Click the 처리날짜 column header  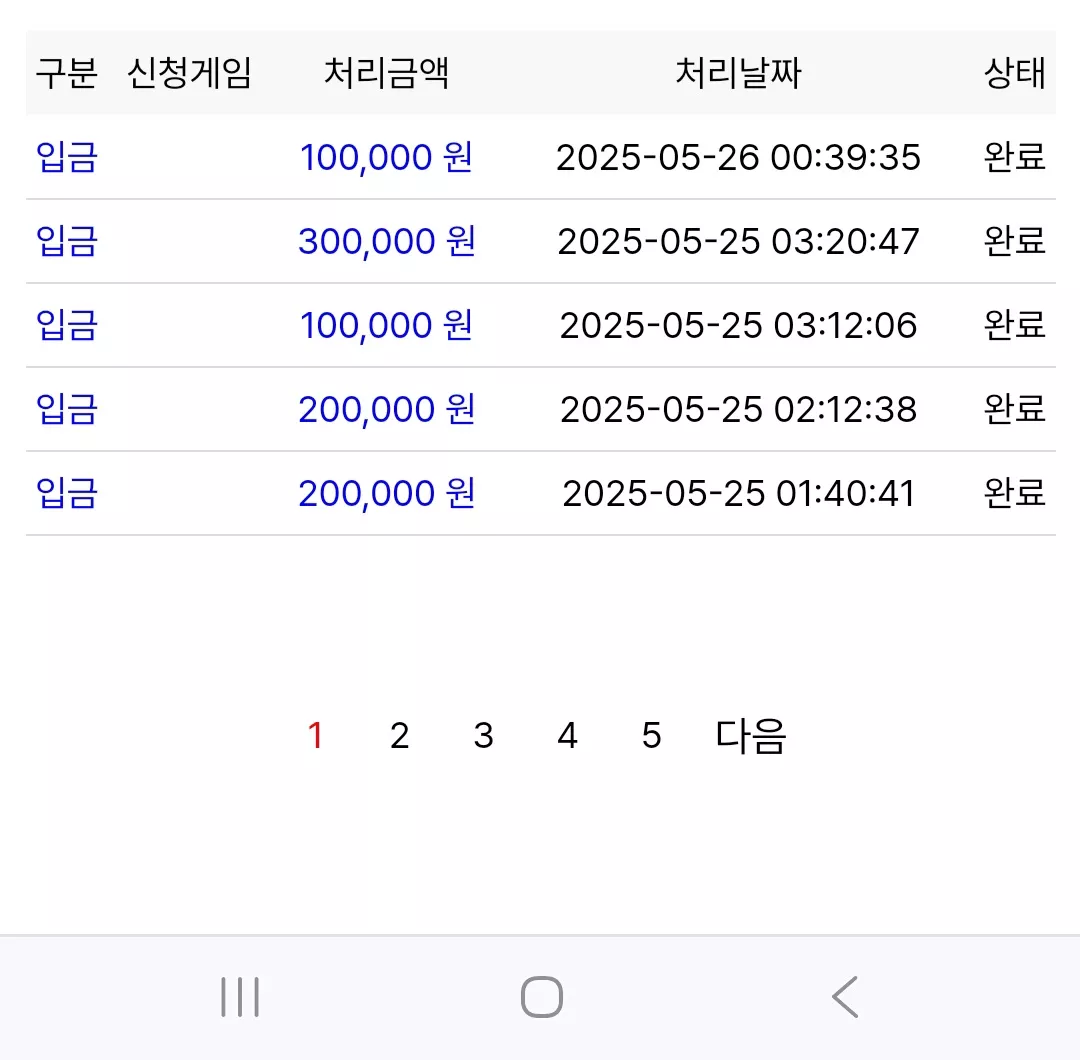pyautogui.click(x=738, y=73)
